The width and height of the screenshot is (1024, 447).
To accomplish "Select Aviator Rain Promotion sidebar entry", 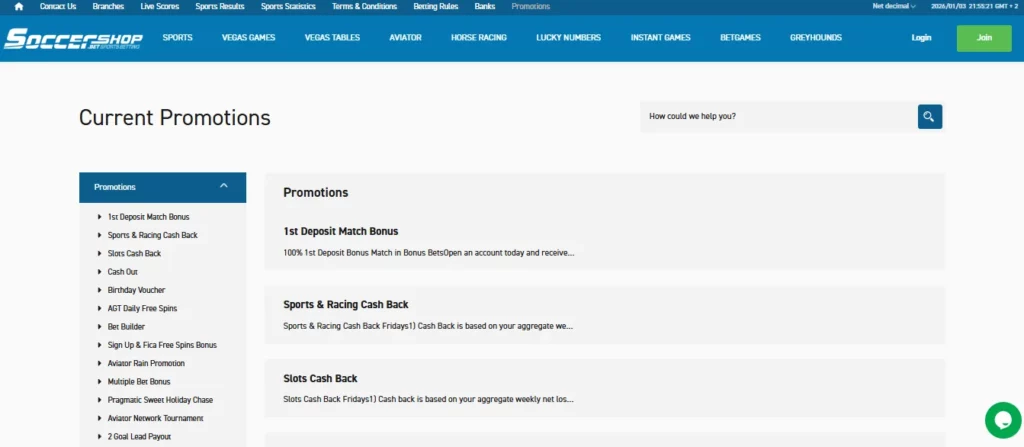I will pos(146,363).
